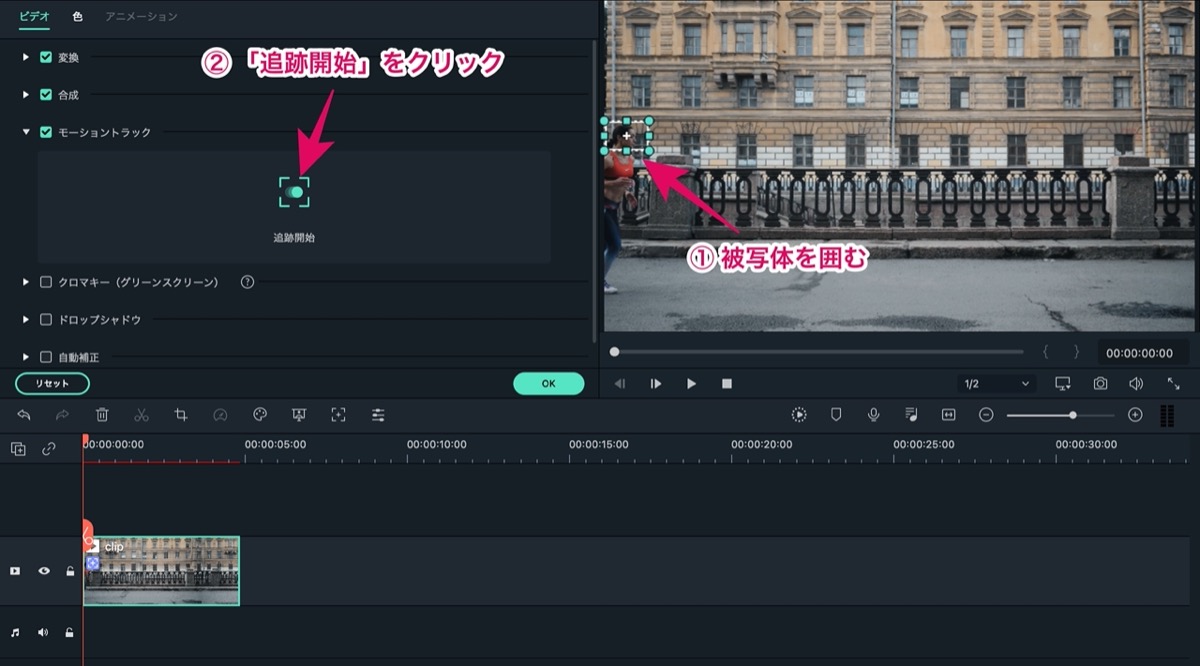The height and width of the screenshot is (666, 1200).
Task: Add a marker with the shield icon
Action: [836, 415]
